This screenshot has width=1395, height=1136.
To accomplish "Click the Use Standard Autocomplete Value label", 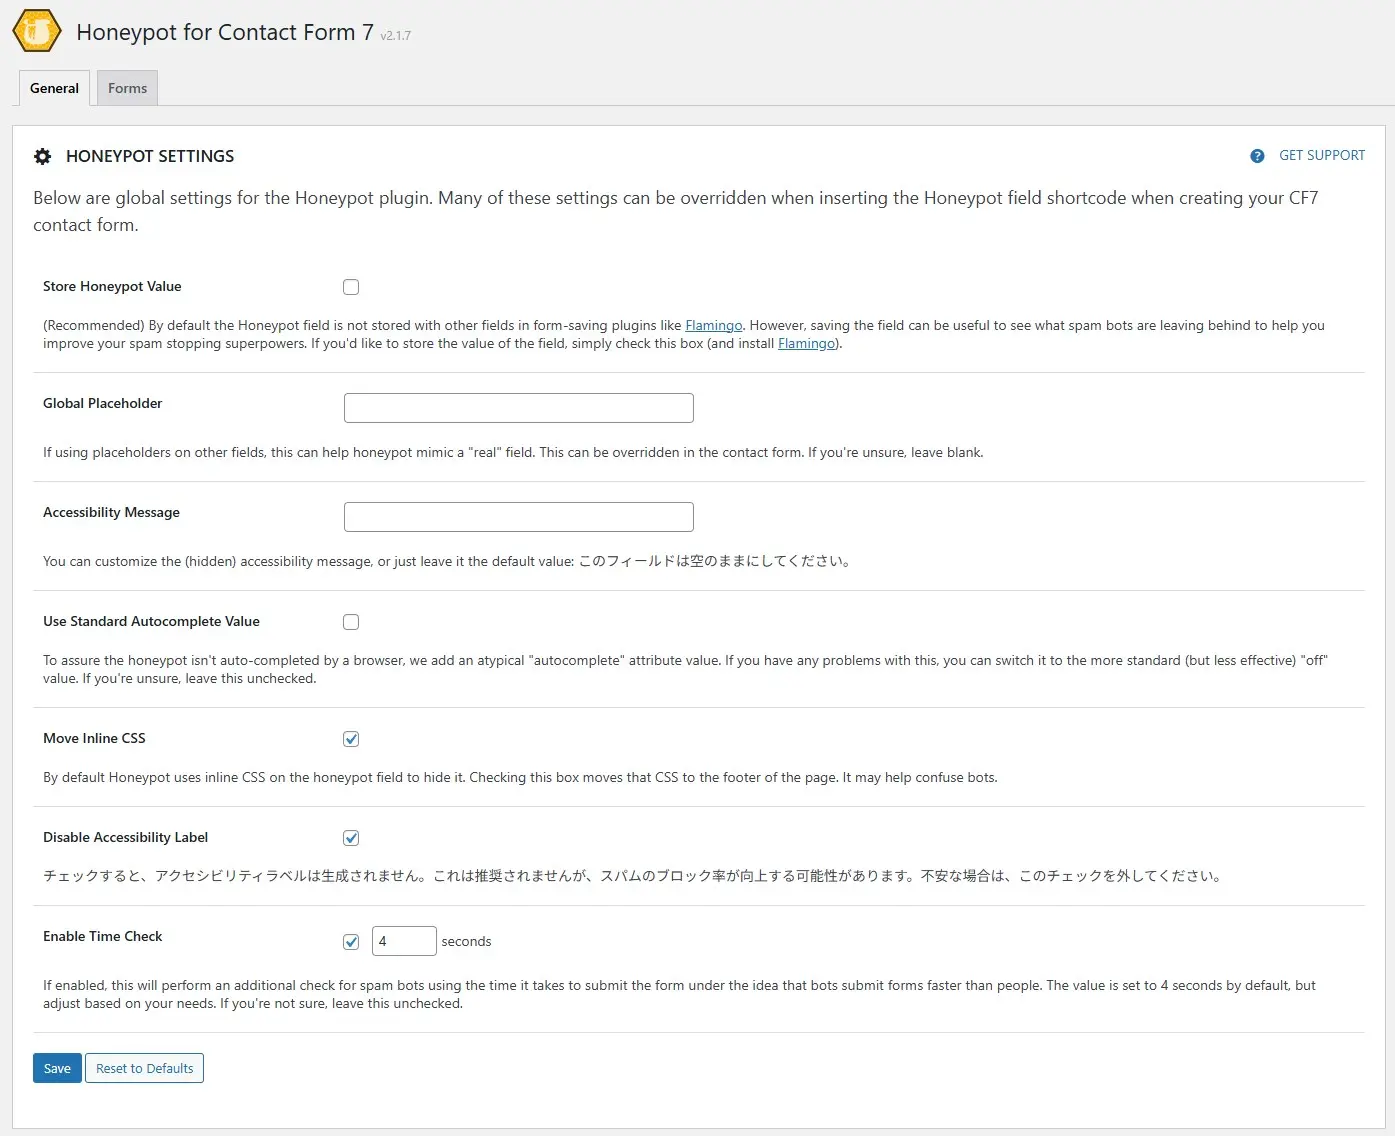I will [x=151, y=621].
